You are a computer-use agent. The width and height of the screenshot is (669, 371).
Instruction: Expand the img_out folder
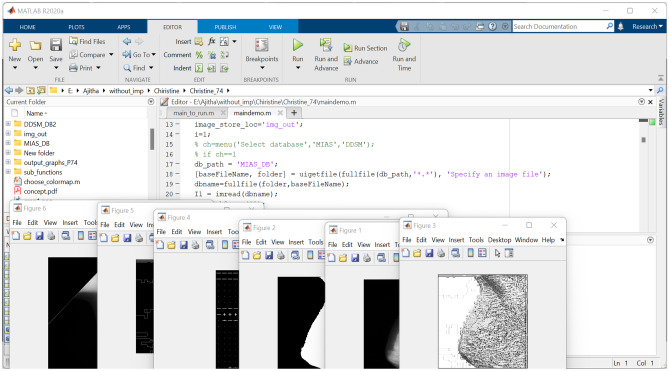(x=8, y=133)
